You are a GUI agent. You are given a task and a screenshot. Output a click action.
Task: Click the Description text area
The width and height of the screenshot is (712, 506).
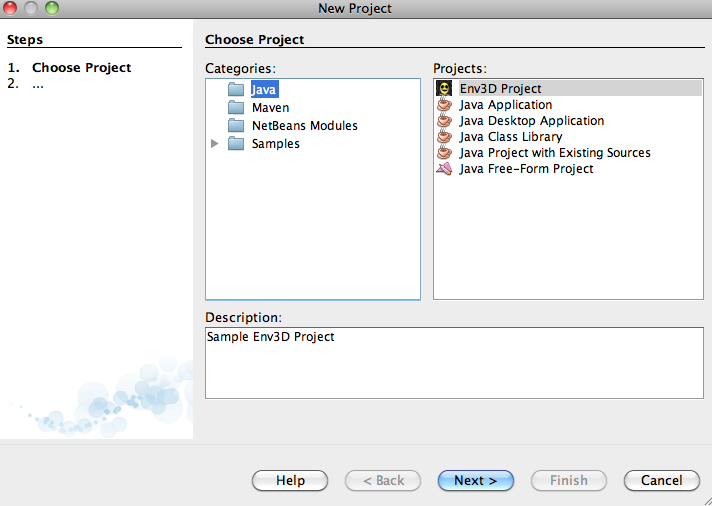click(454, 363)
